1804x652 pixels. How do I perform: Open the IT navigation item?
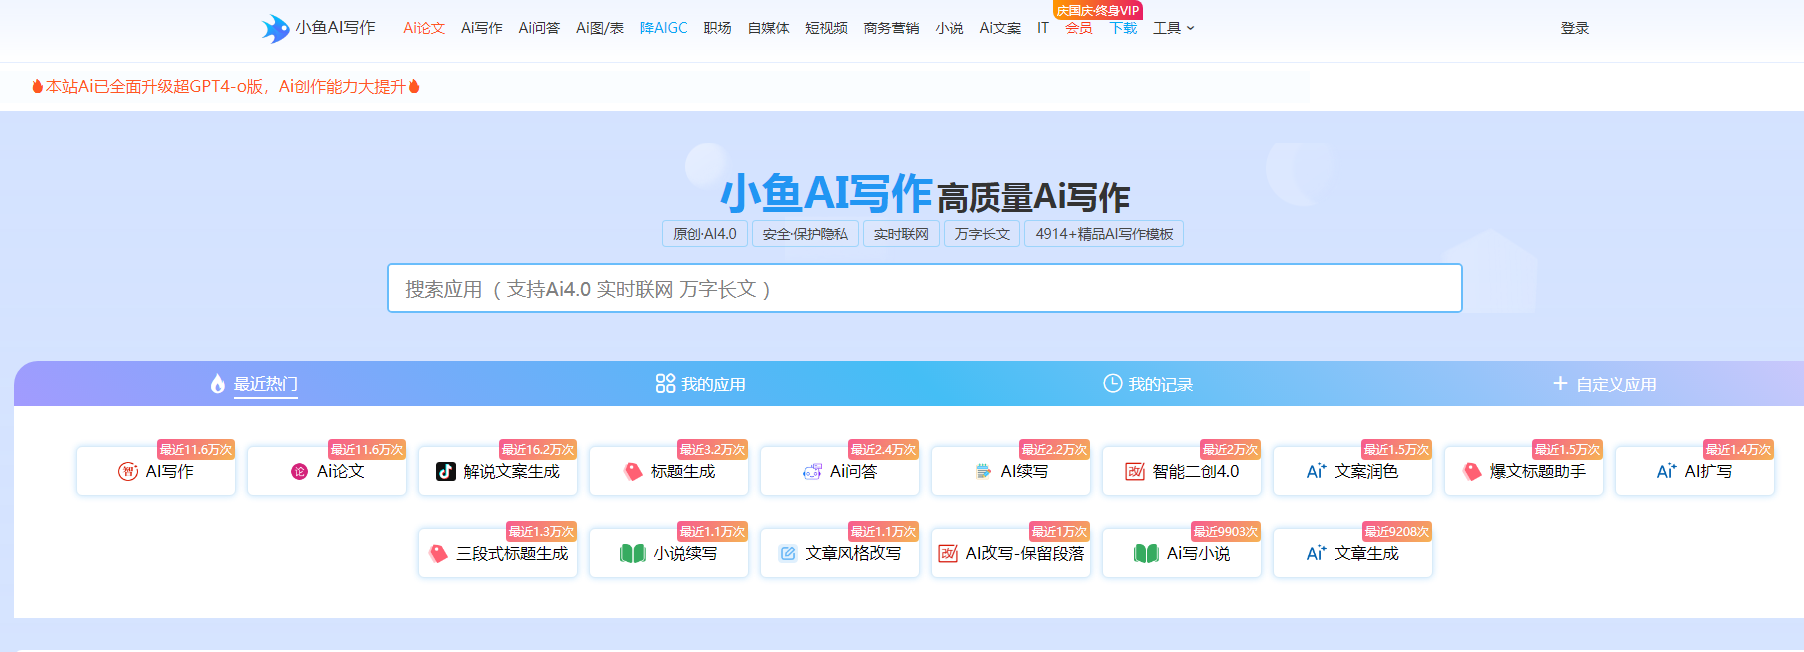[1043, 28]
